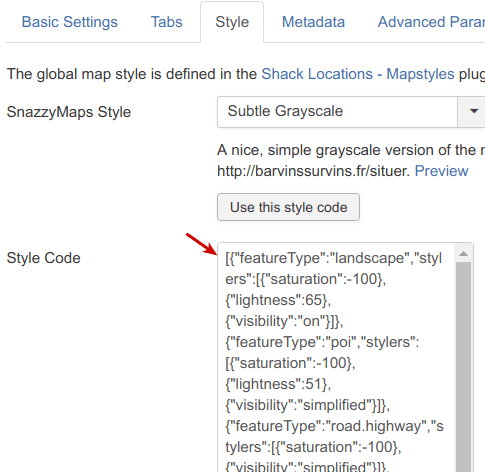The width and height of the screenshot is (485, 472).
Task: Click the http://barvinssurvins.fr/situer text
Action: pos(313,171)
